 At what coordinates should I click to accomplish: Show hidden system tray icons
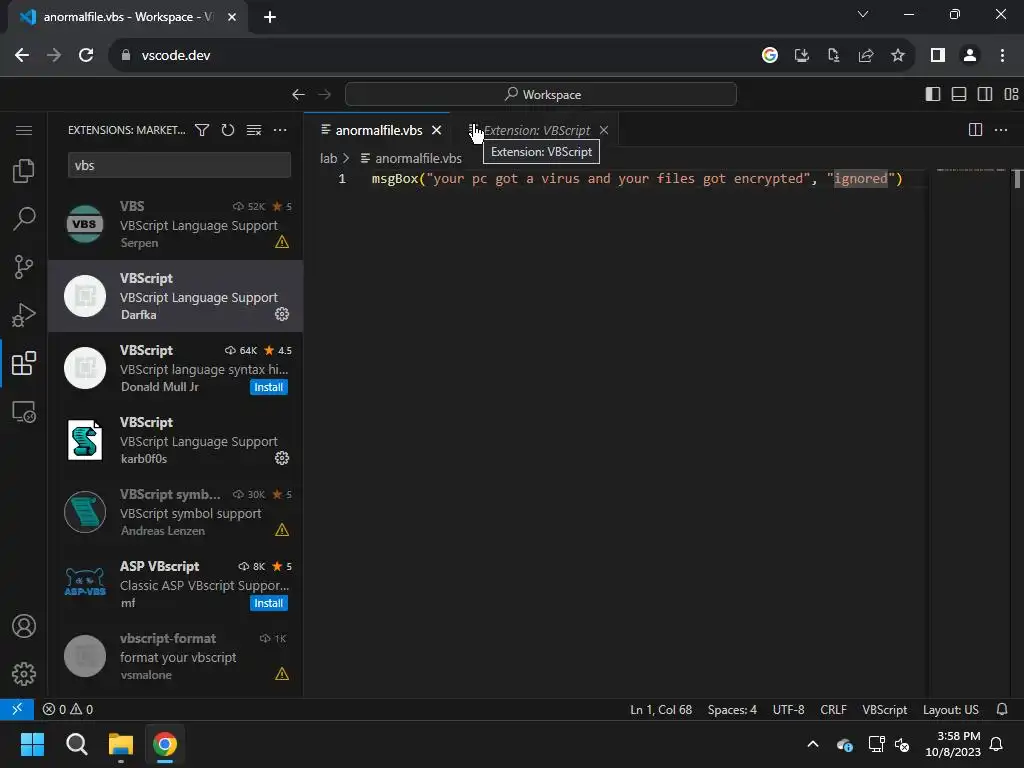click(x=813, y=744)
